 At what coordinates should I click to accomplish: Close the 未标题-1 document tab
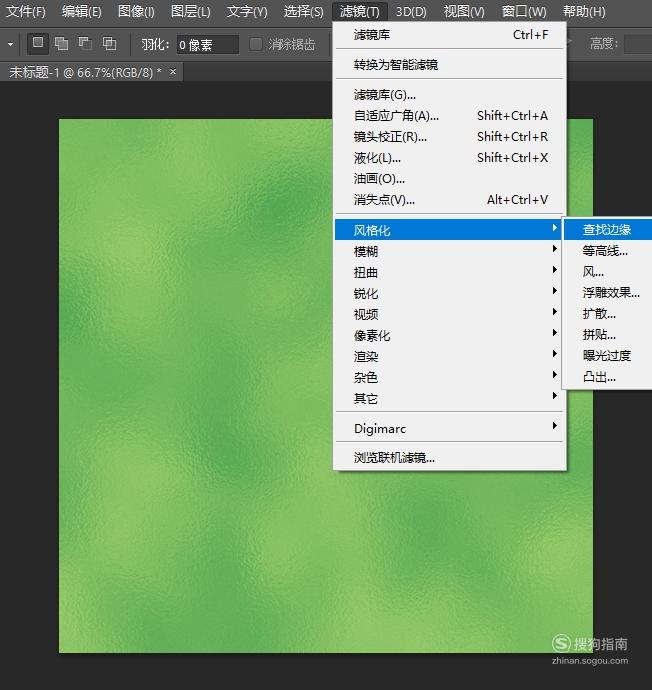(x=173, y=71)
